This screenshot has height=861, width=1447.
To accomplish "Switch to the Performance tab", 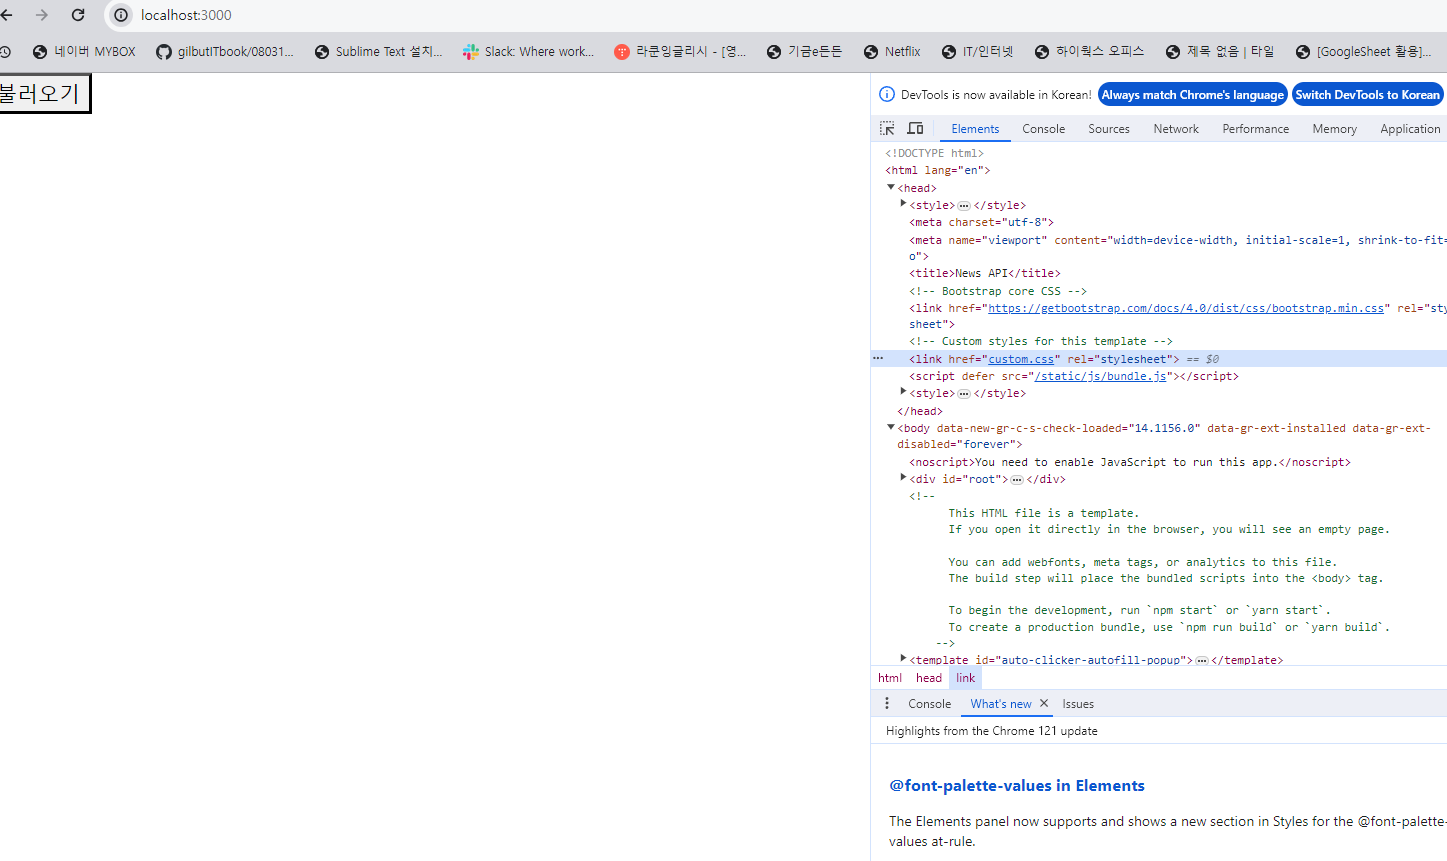I will tap(1255, 129).
